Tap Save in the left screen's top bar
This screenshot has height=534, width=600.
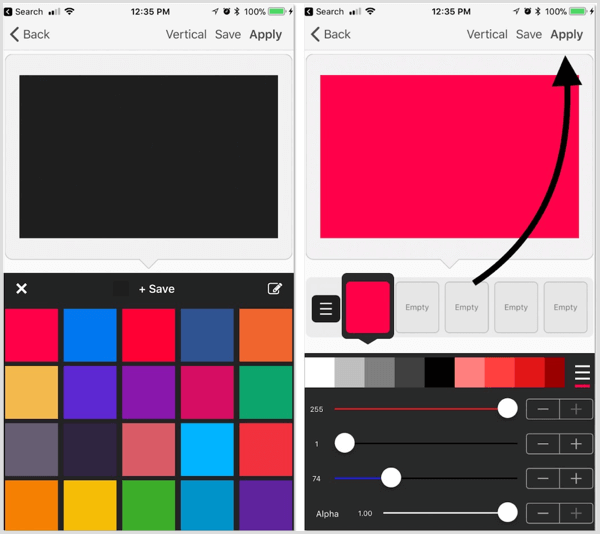pyautogui.click(x=228, y=34)
